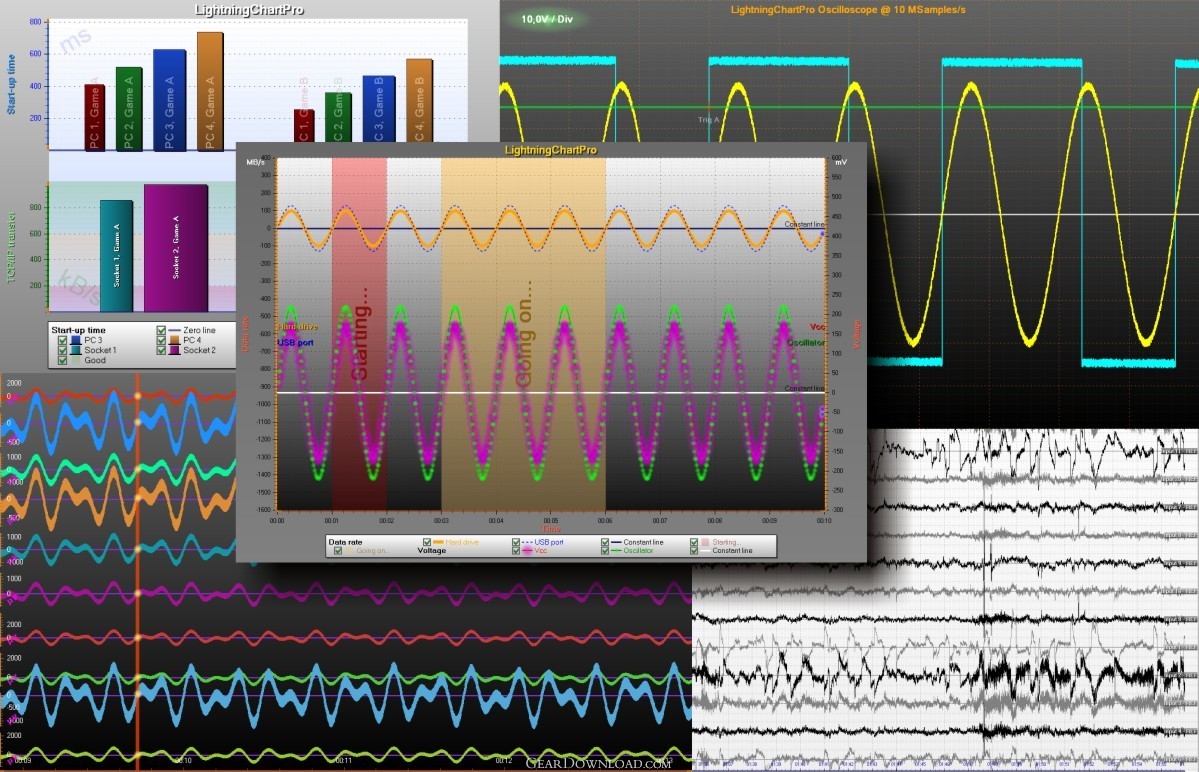The image size is (1199, 772).
Task: Select the PC 1, Game A bar
Action: click(x=95, y=118)
